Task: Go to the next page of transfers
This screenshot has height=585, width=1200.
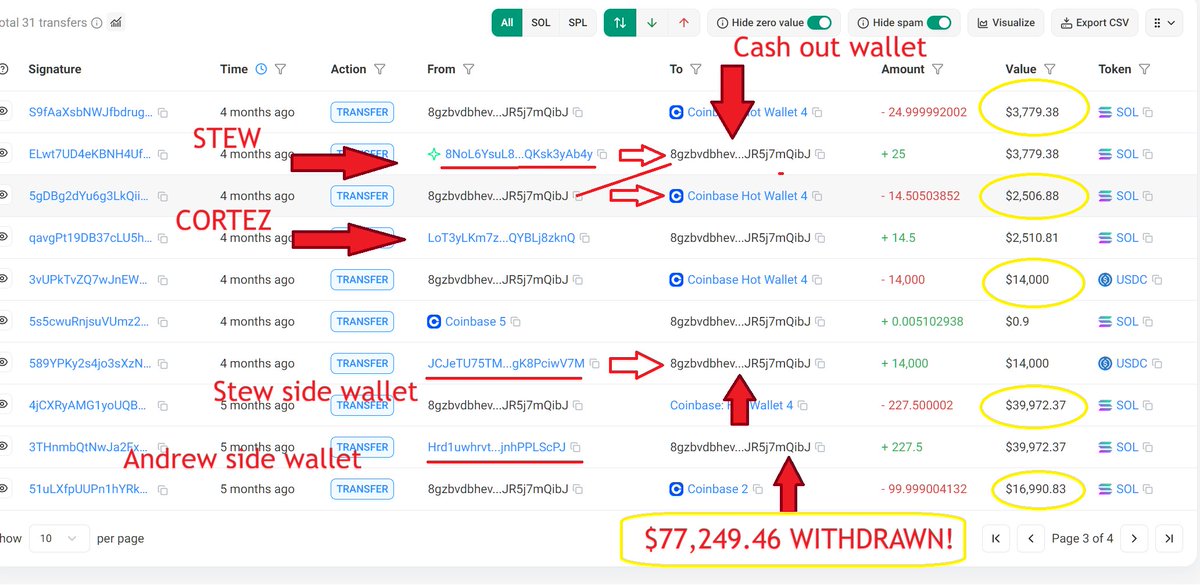Action: 1132,538
